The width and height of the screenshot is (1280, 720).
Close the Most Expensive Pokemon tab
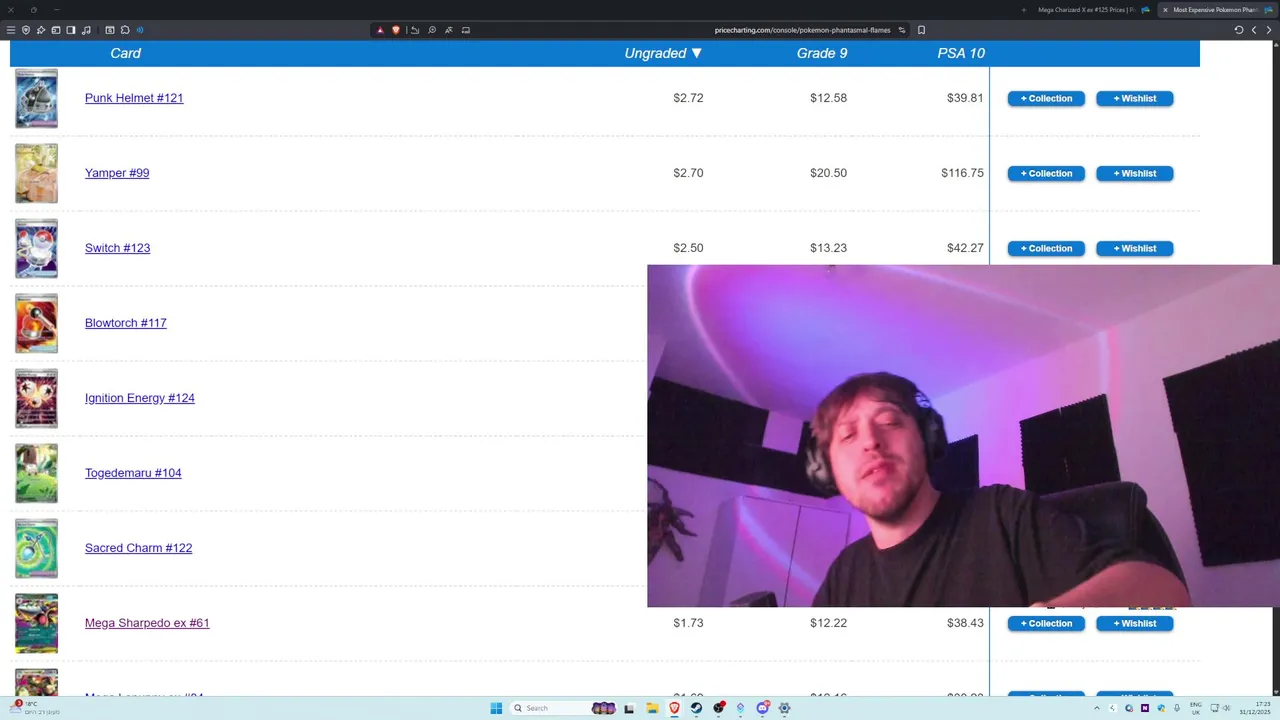1165,10
